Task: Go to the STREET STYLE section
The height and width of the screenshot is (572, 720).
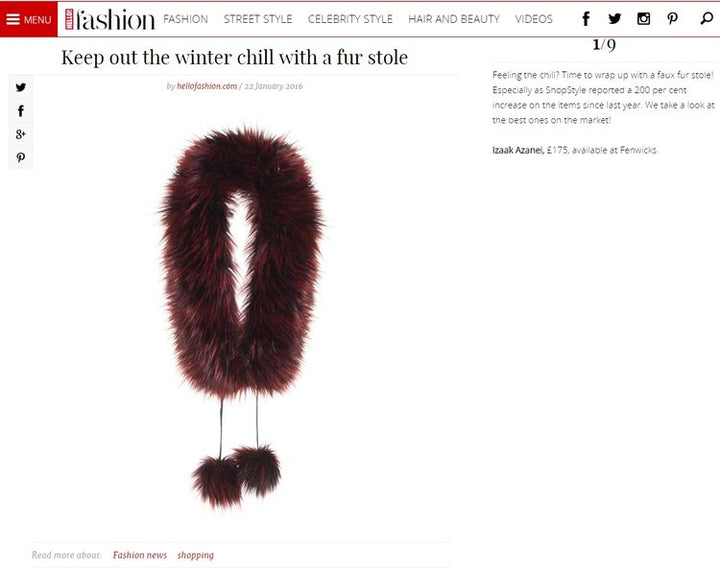Action: click(258, 19)
